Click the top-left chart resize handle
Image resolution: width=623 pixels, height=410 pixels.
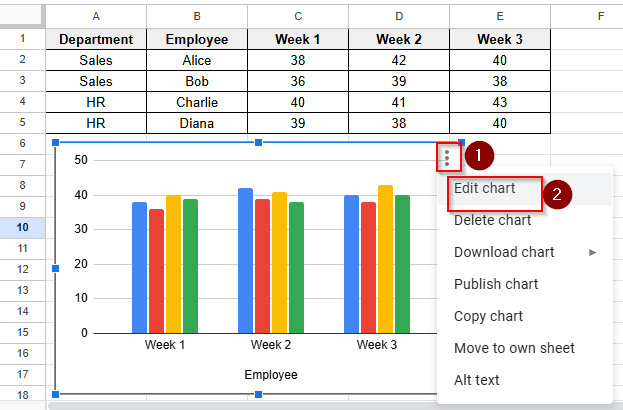click(56, 143)
